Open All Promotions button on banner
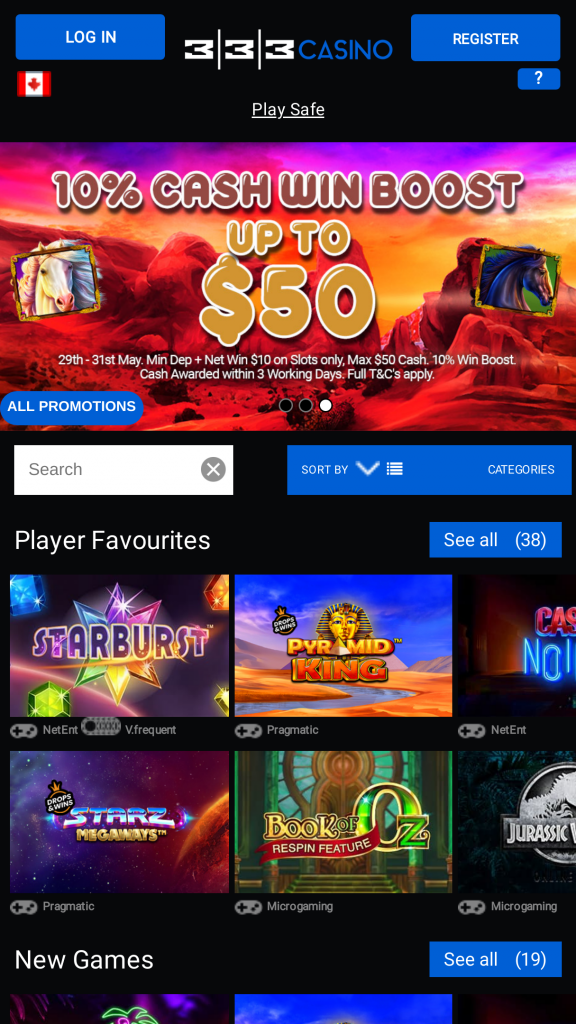The height and width of the screenshot is (1024, 576). tap(71, 407)
